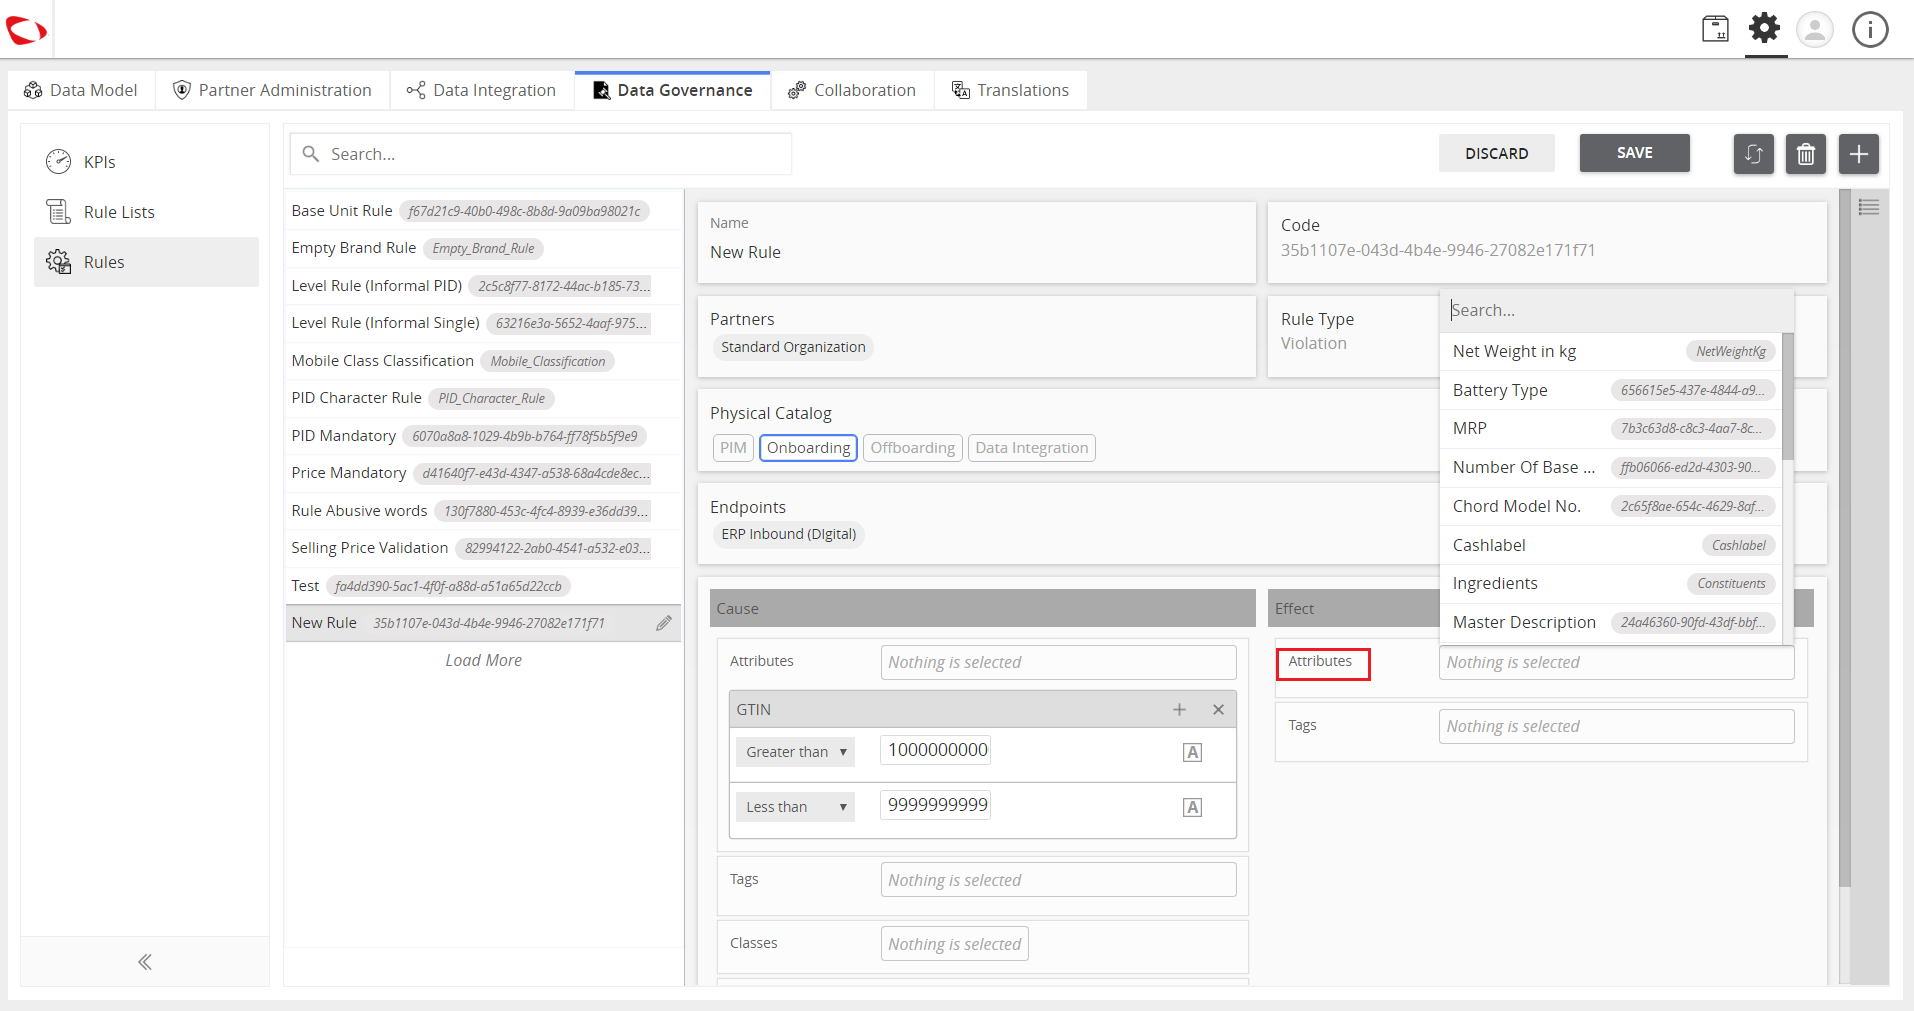Open the Data Model tab
This screenshot has height=1011, width=1914.
tap(81, 90)
